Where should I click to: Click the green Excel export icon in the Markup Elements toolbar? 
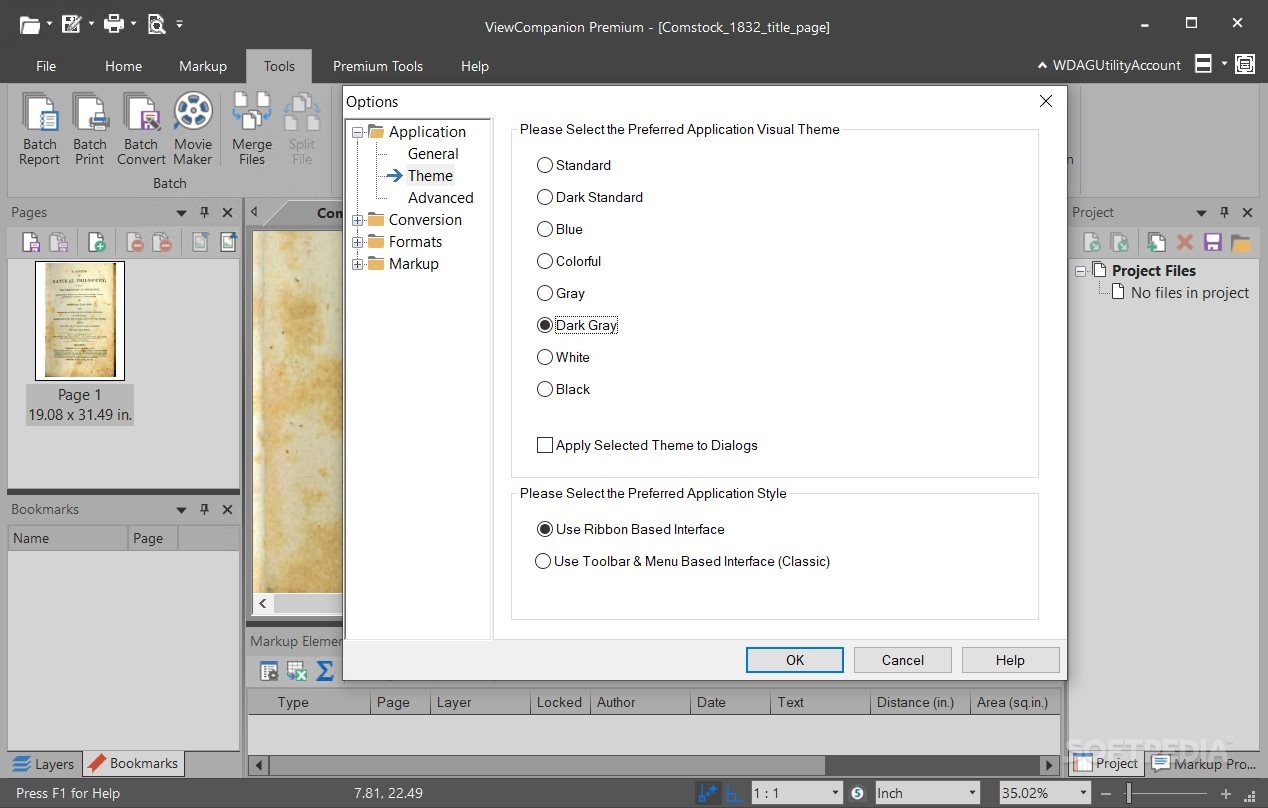[297, 671]
